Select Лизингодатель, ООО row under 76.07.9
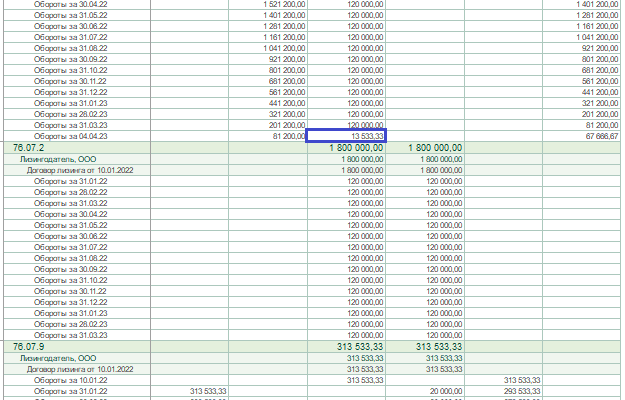This screenshot has width=625, height=400. pyautogui.click(x=58, y=358)
